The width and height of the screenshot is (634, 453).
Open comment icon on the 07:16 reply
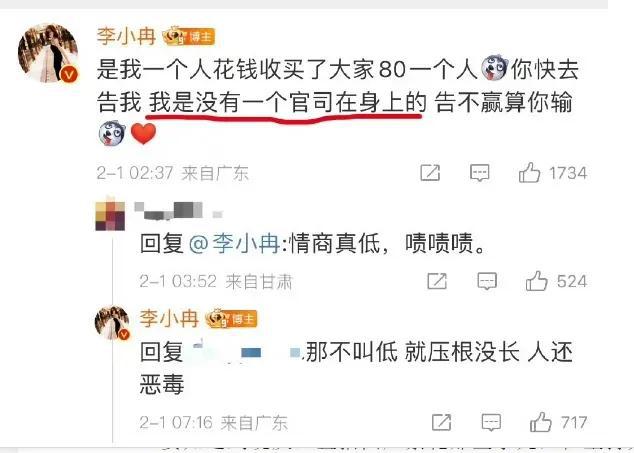491,422
